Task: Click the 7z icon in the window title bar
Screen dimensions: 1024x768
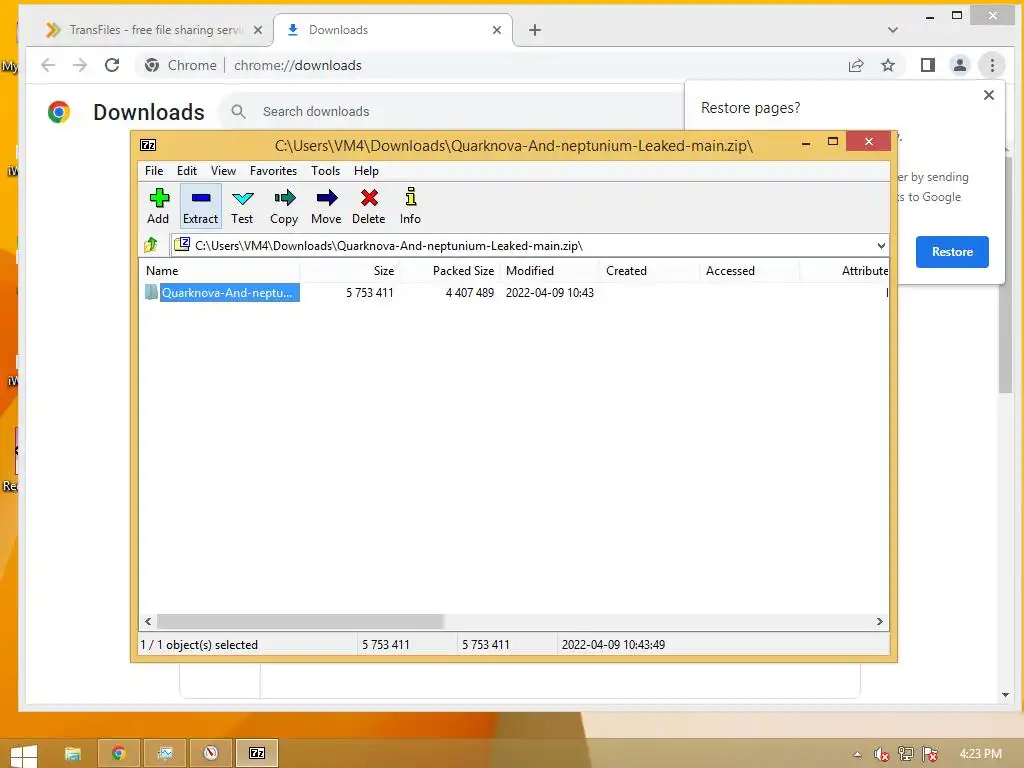Action: pos(148,145)
